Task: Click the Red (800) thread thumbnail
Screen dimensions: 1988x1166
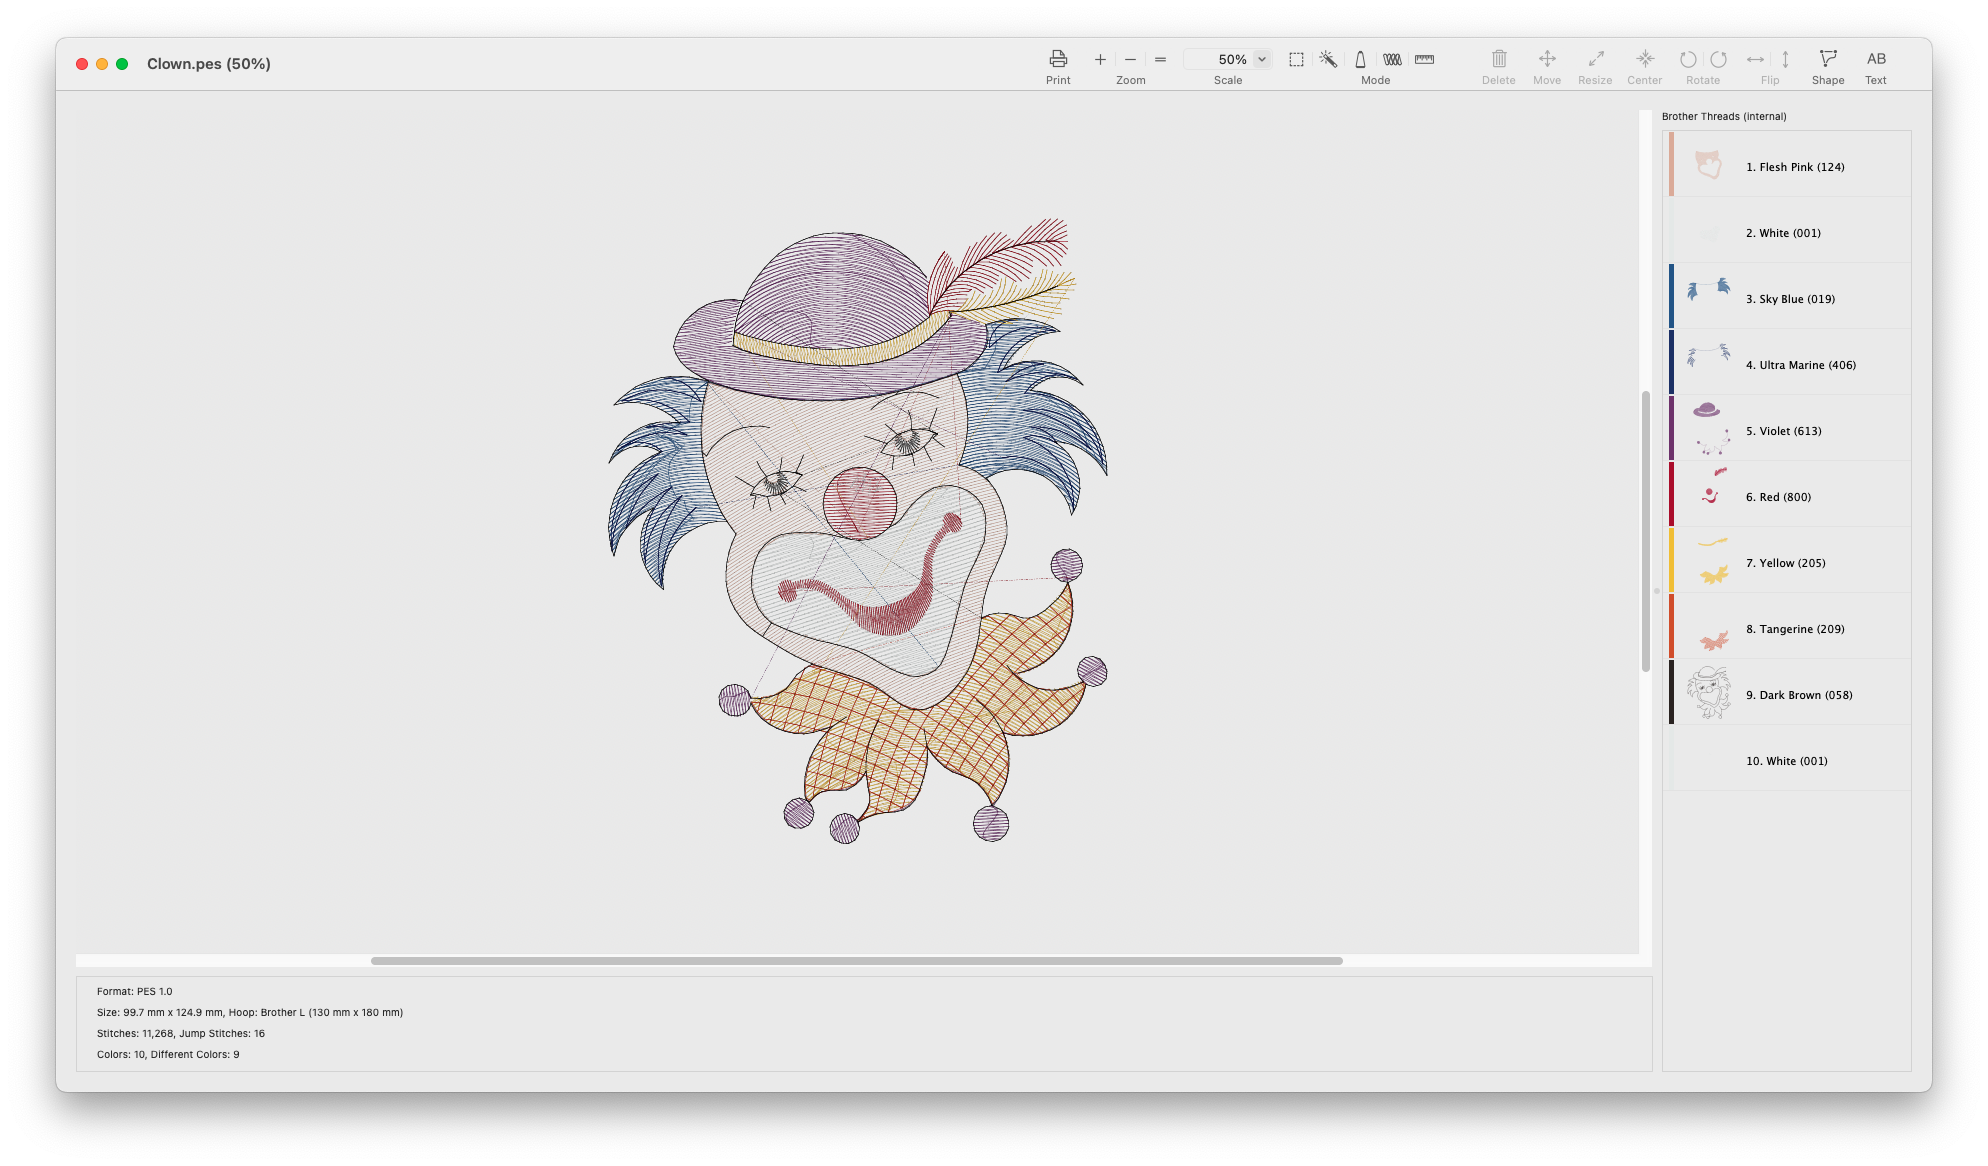Action: click(x=1711, y=491)
